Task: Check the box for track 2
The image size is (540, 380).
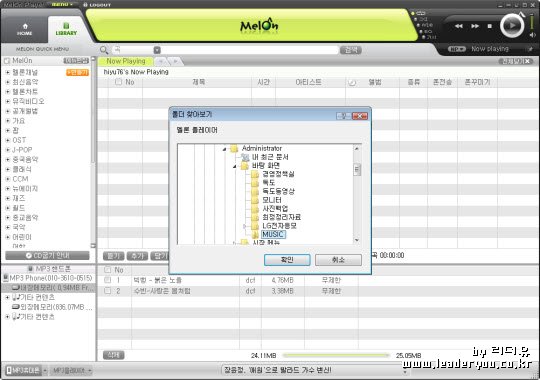Action: tap(107, 291)
